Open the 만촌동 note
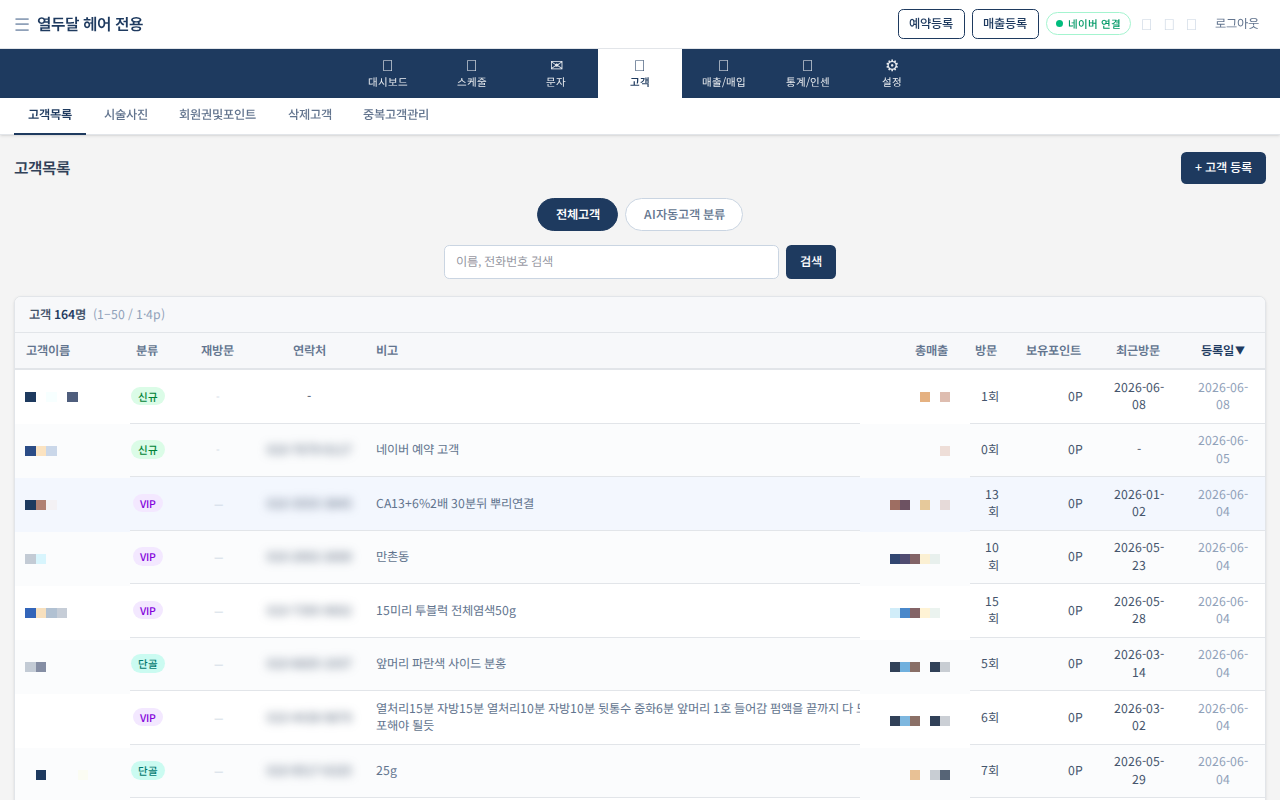 pyautogui.click(x=392, y=557)
